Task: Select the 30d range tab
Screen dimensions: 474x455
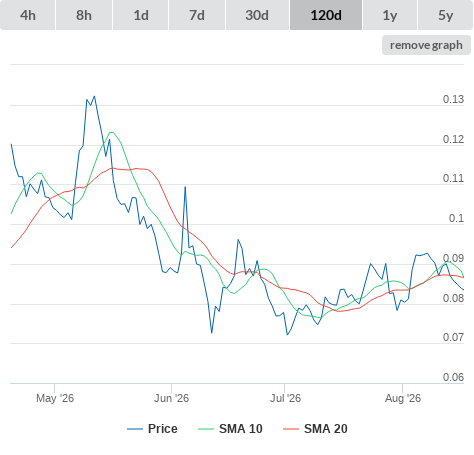Action: pyautogui.click(x=257, y=15)
